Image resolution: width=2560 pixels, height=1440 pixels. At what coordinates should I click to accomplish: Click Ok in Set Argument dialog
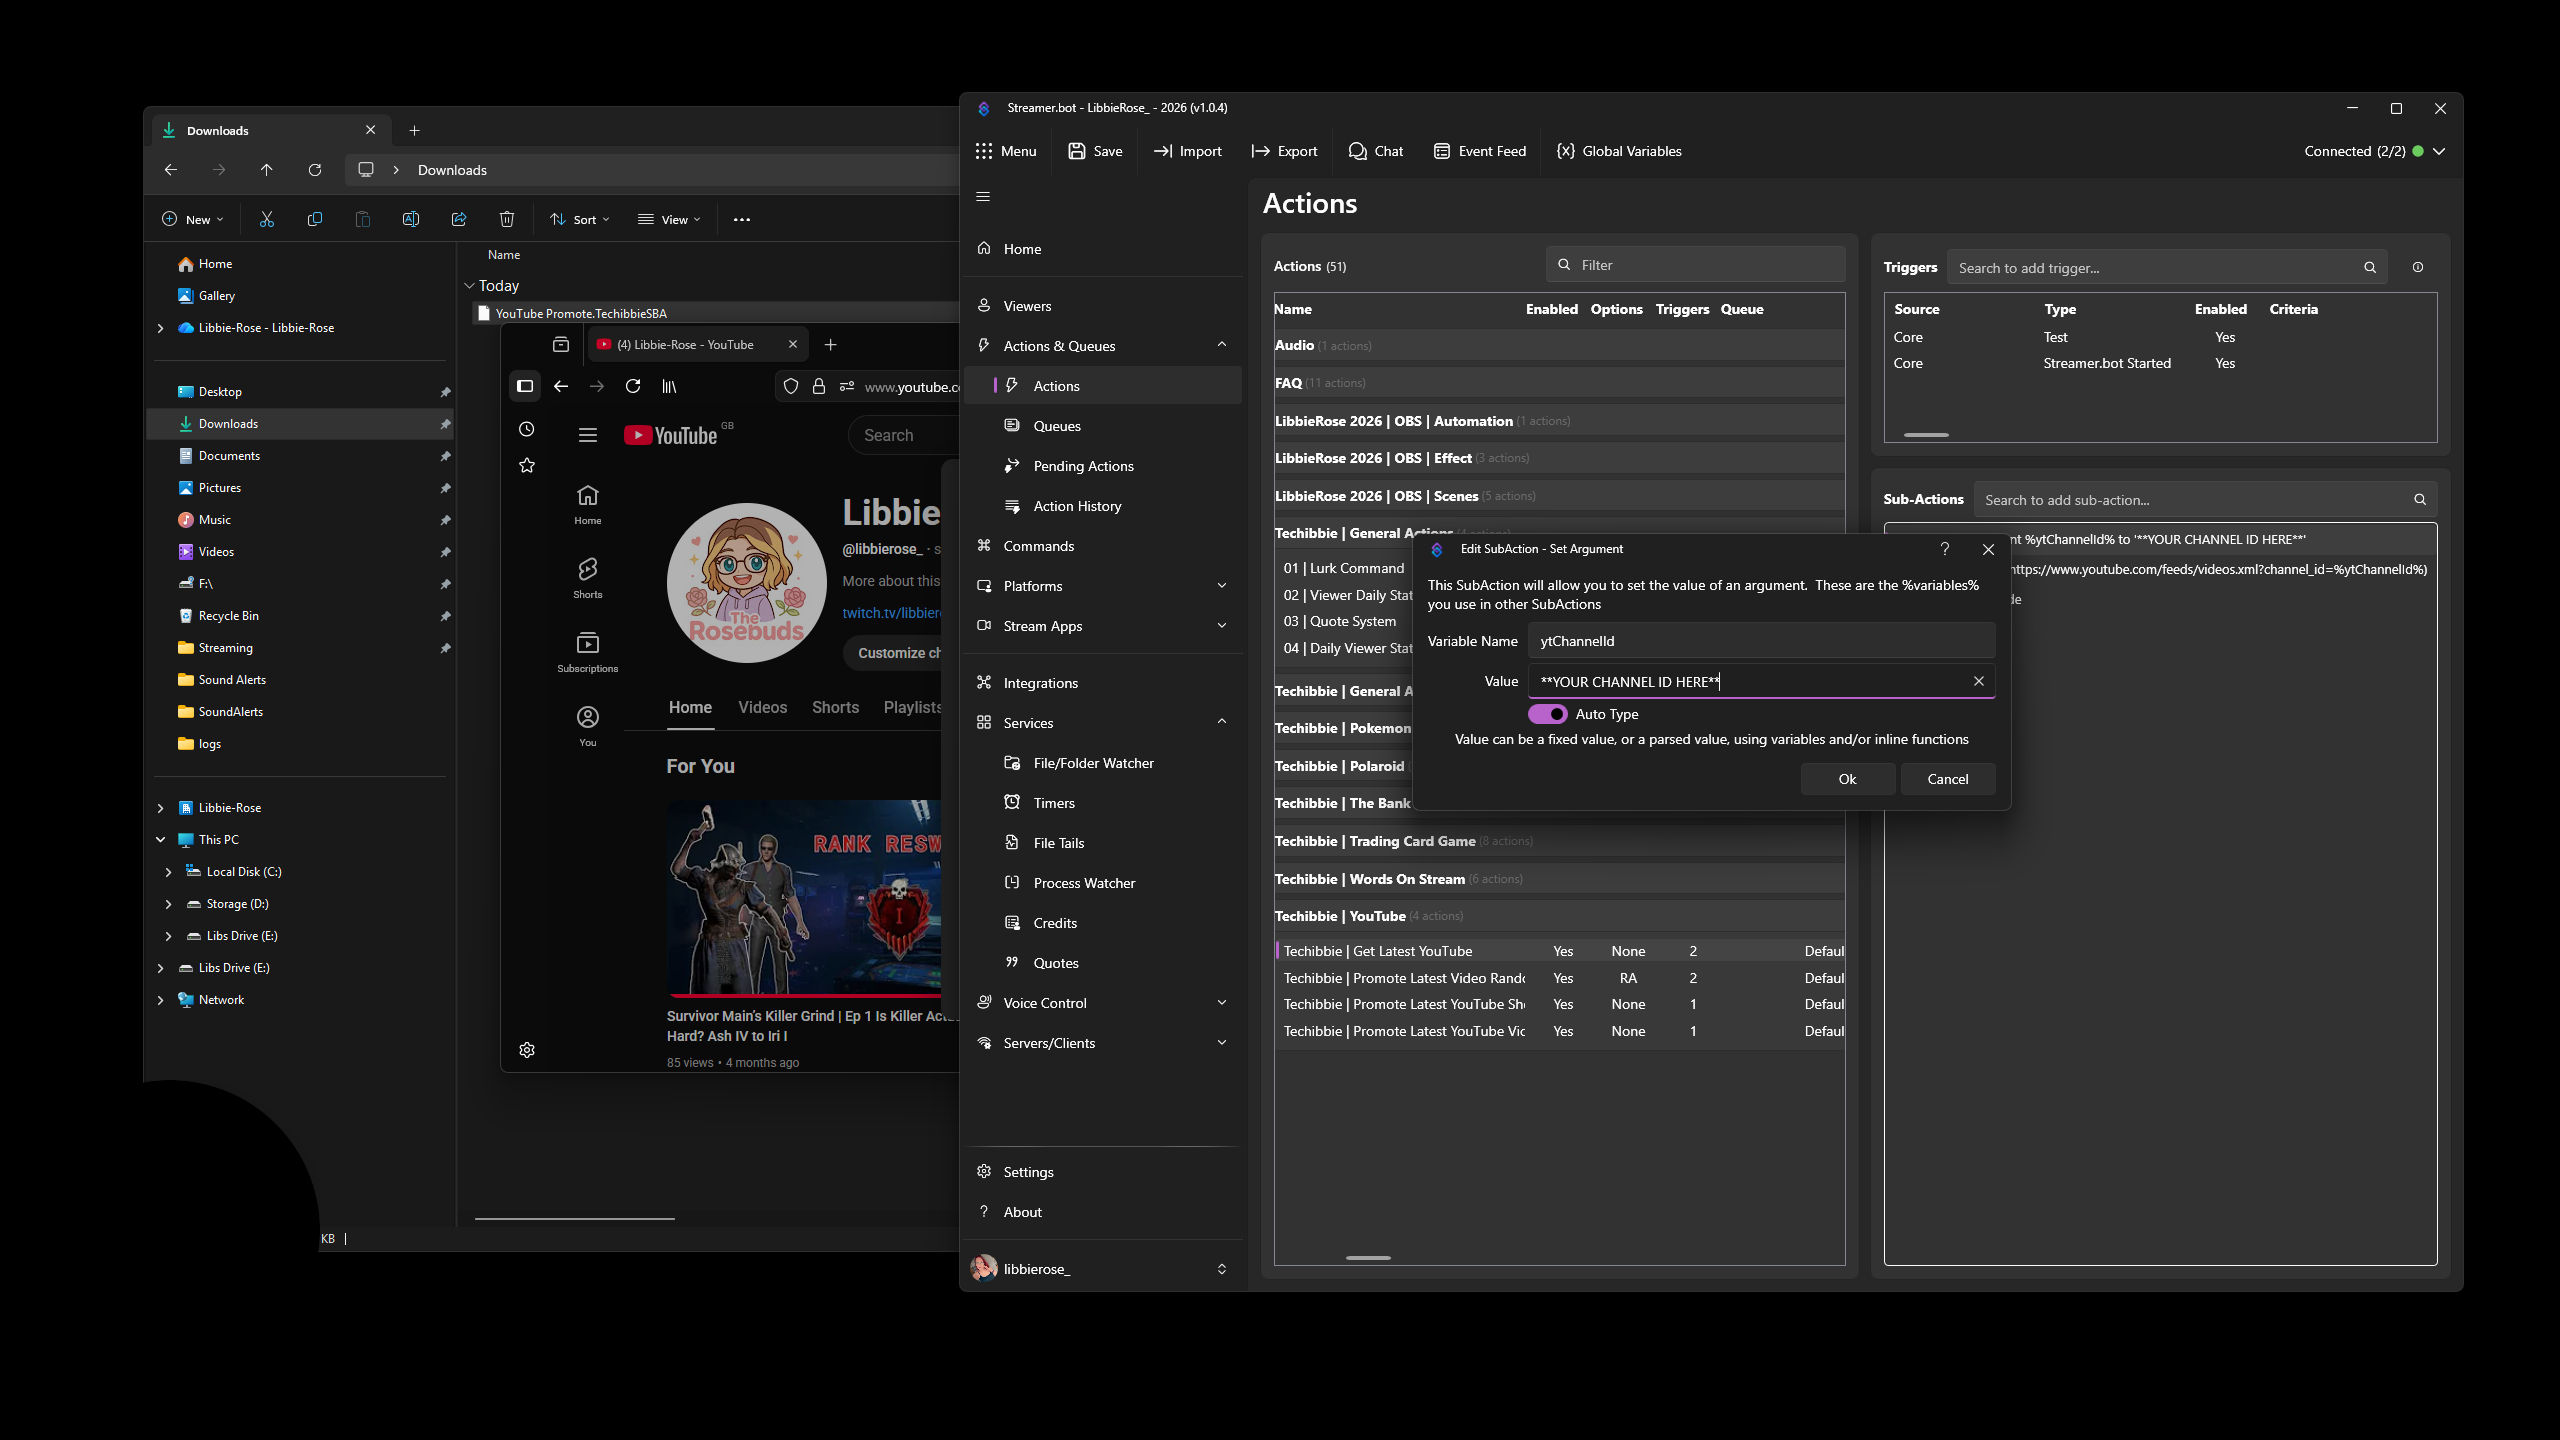1847,779
